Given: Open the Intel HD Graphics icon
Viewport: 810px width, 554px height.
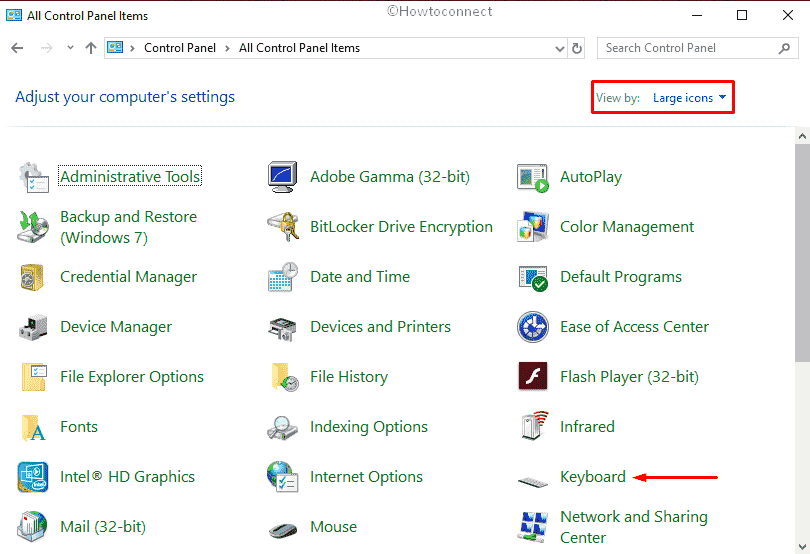Looking at the screenshot, I should pyautogui.click(x=33, y=476).
